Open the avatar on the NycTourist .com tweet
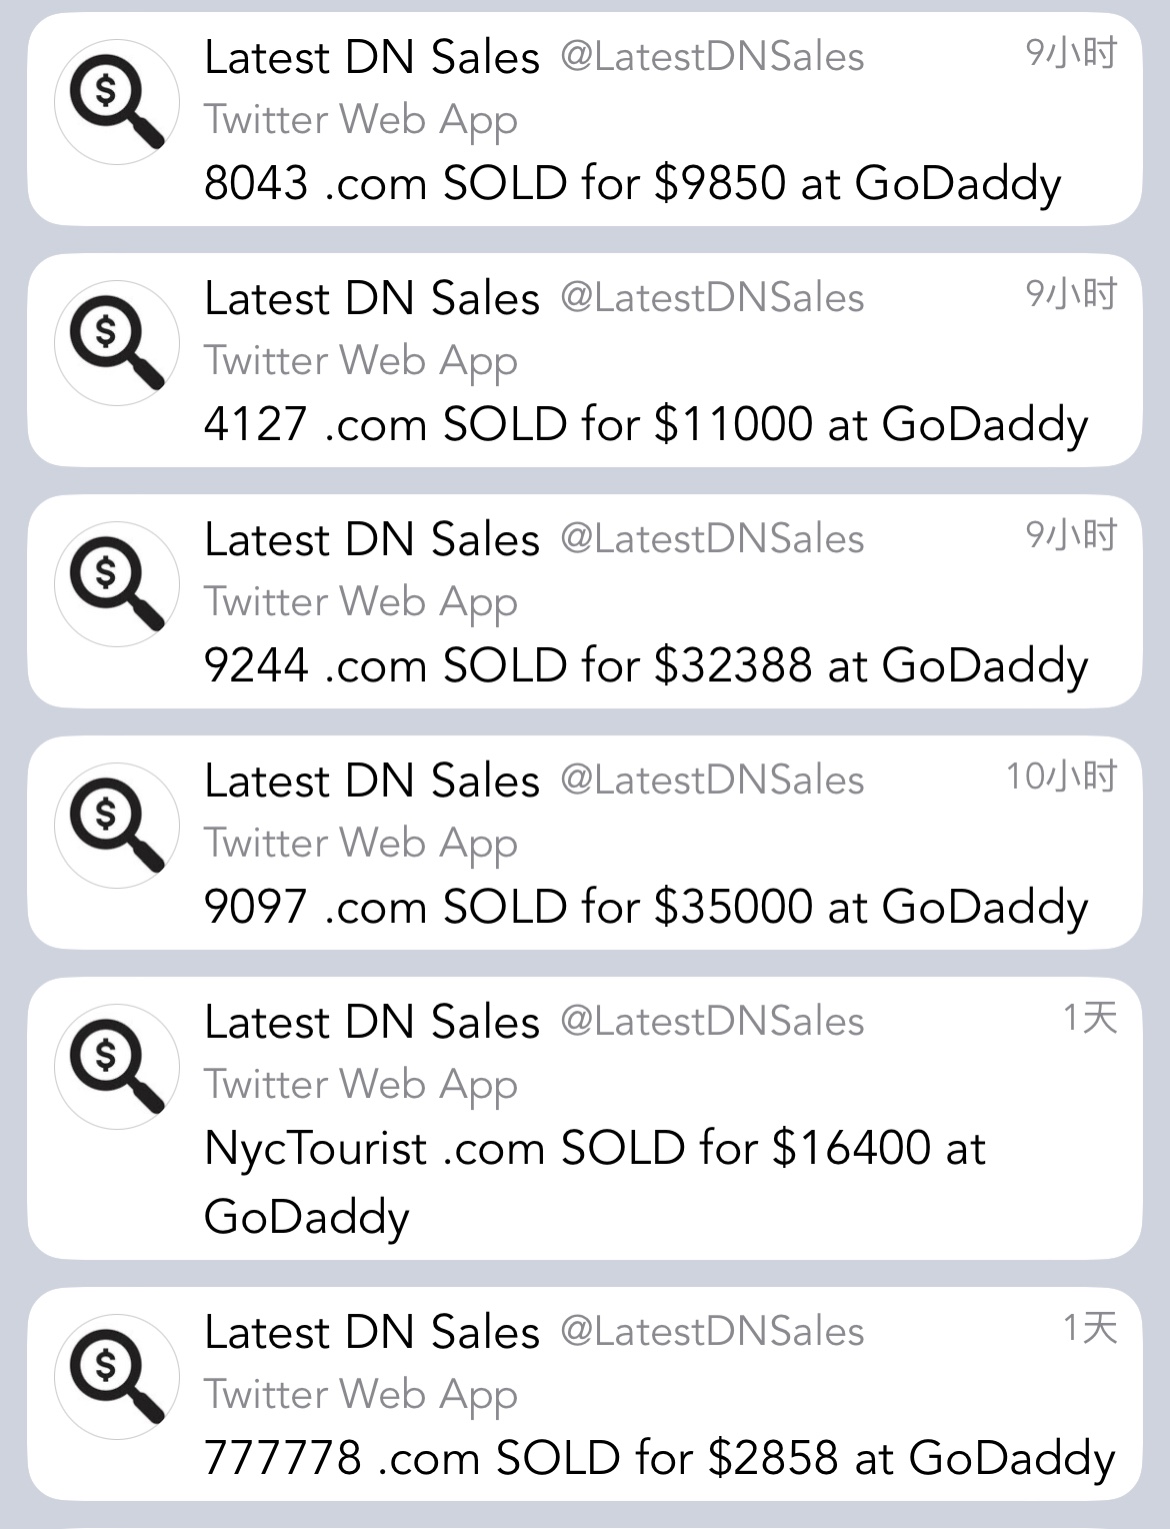This screenshot has width=1170, height=1529. pos(116,1066)
